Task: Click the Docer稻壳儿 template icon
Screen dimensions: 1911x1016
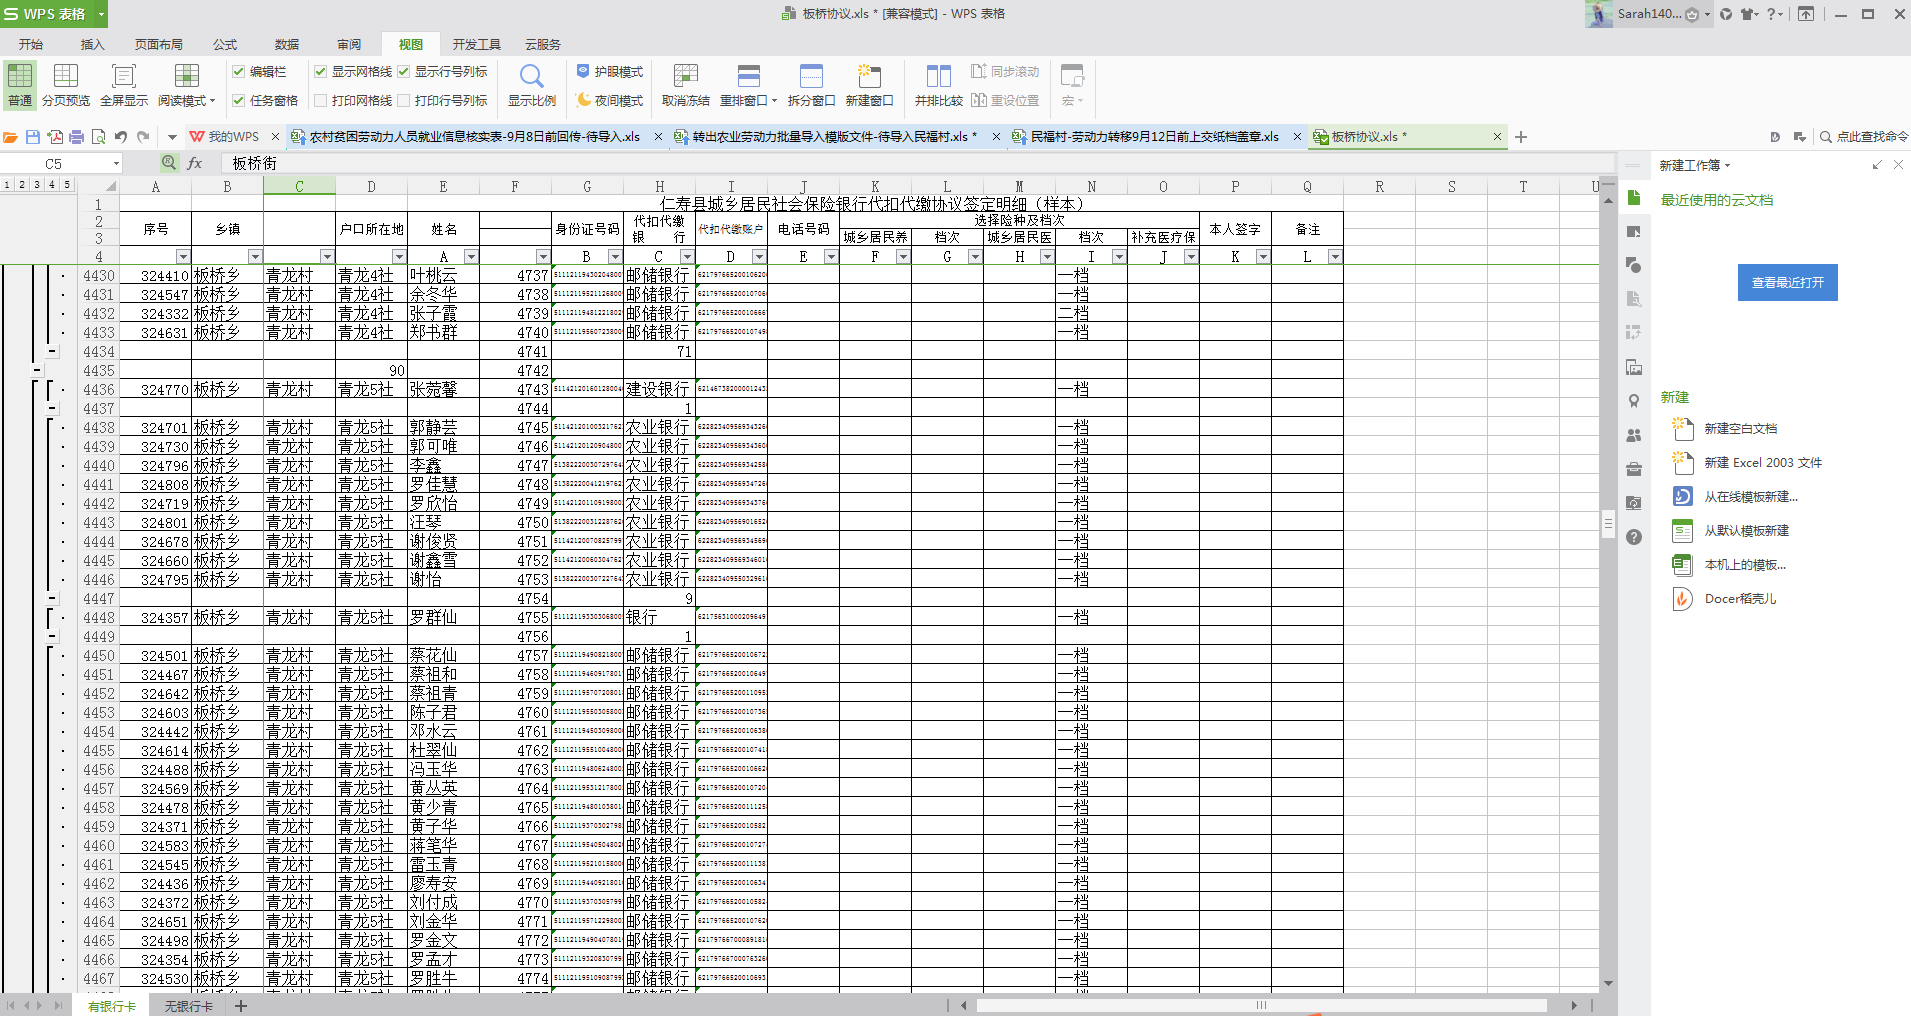Action: pos(1683,598)
